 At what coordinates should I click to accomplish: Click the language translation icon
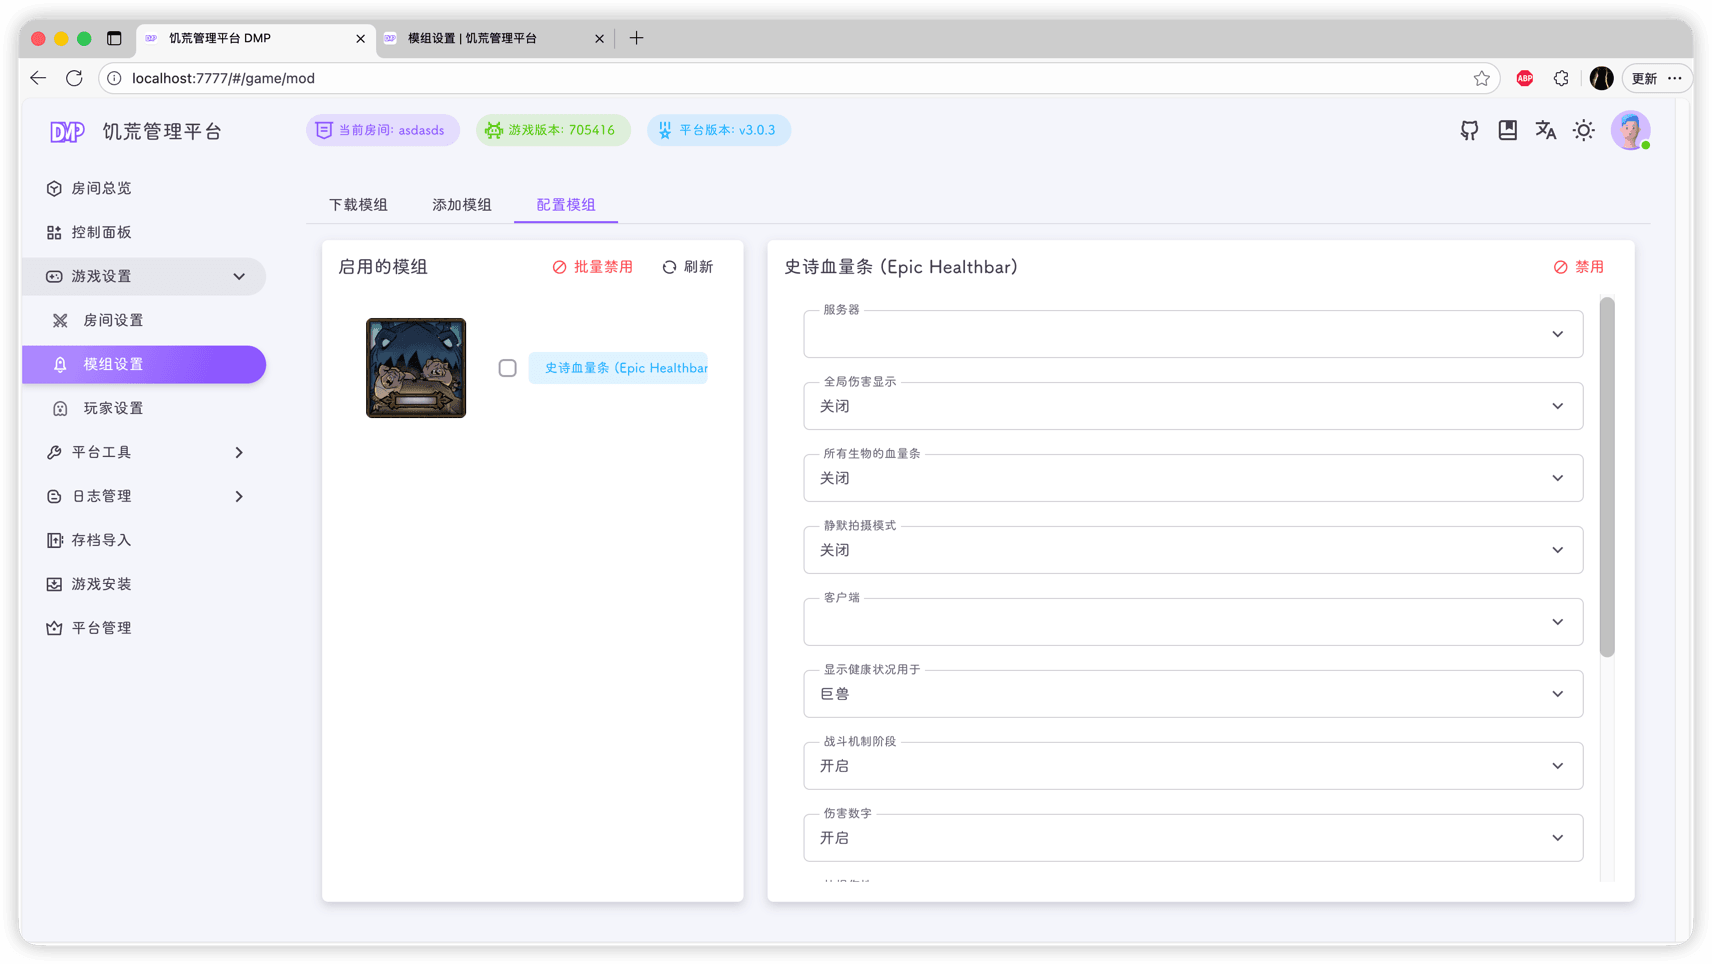coord(1545,130)
